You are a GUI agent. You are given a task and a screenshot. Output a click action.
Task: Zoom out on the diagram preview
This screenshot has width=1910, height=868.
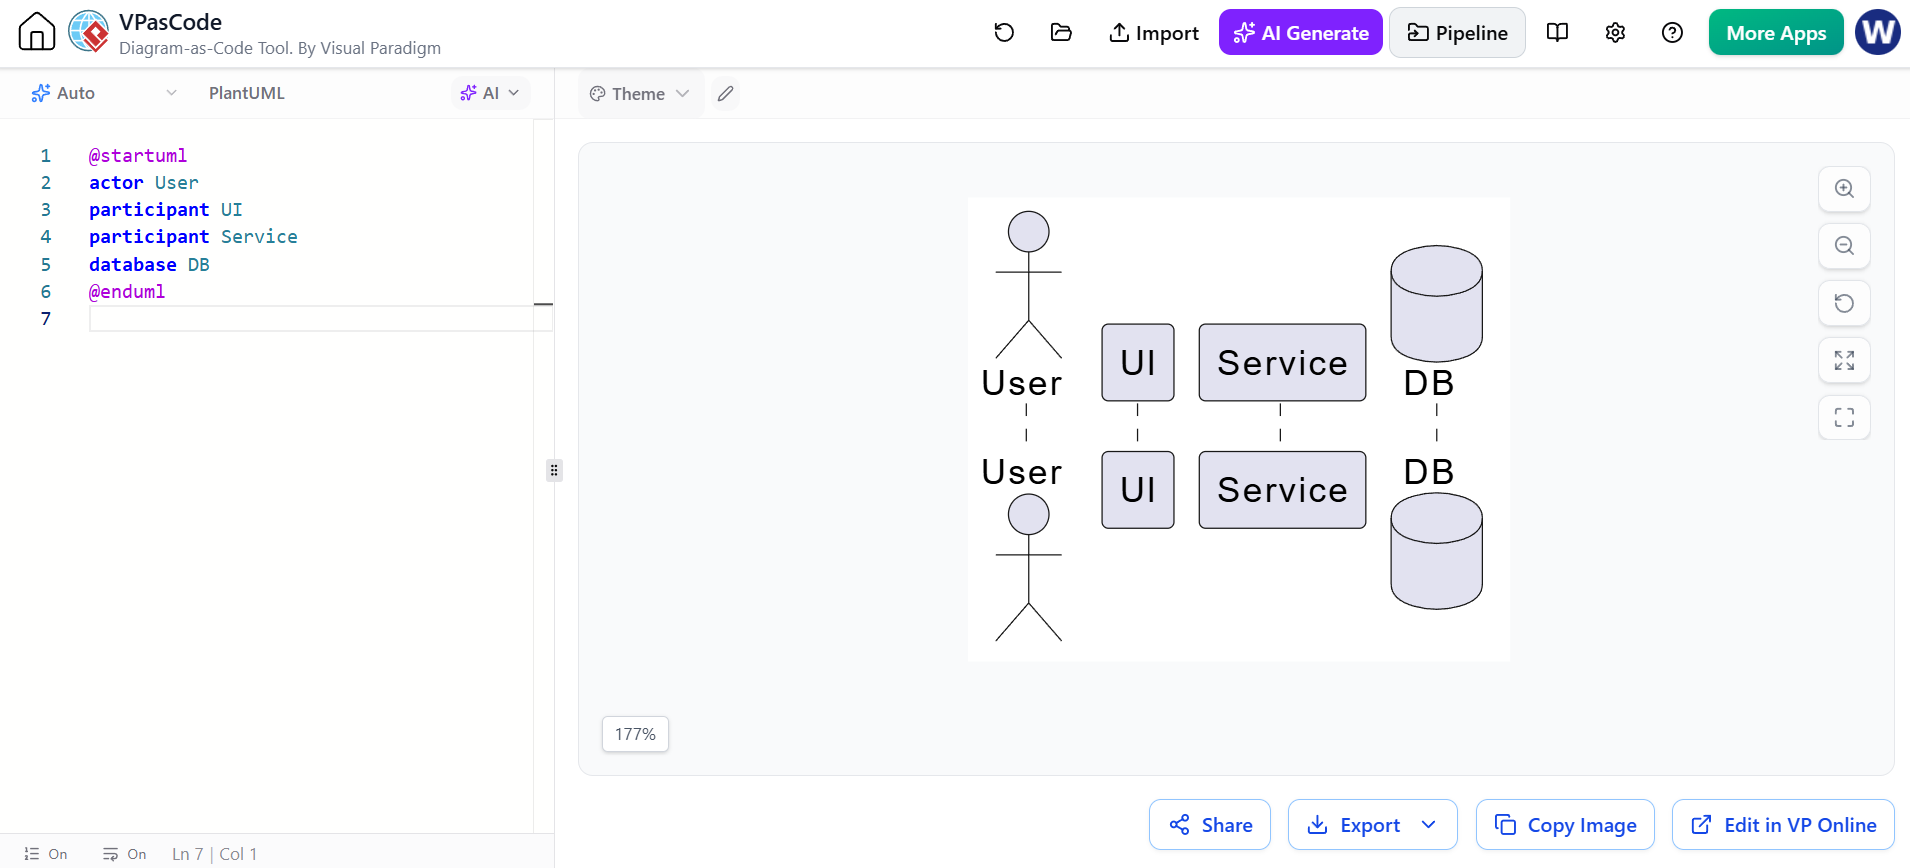[x=1844, y=246]
